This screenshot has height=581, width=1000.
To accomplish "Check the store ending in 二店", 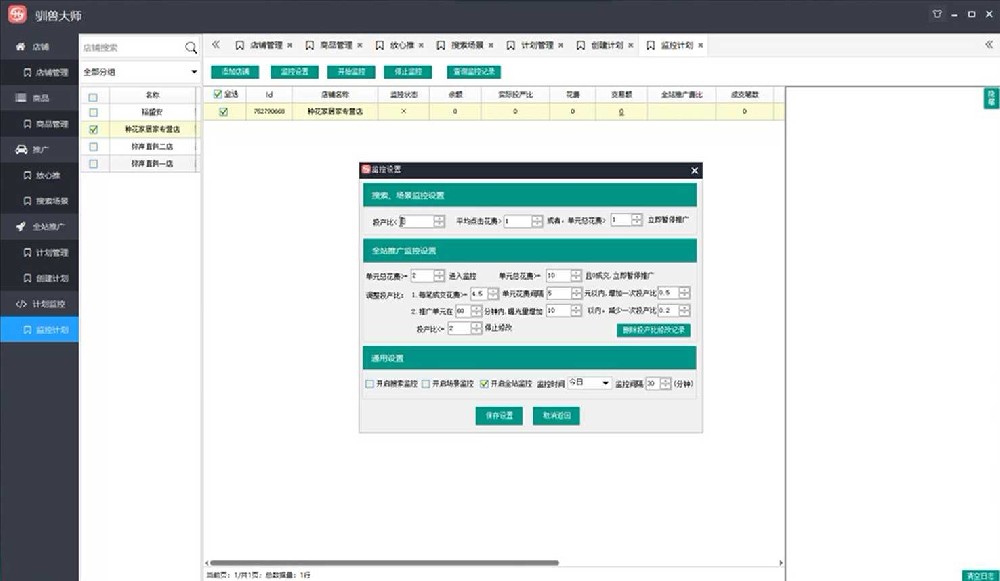I will point(93,147).
